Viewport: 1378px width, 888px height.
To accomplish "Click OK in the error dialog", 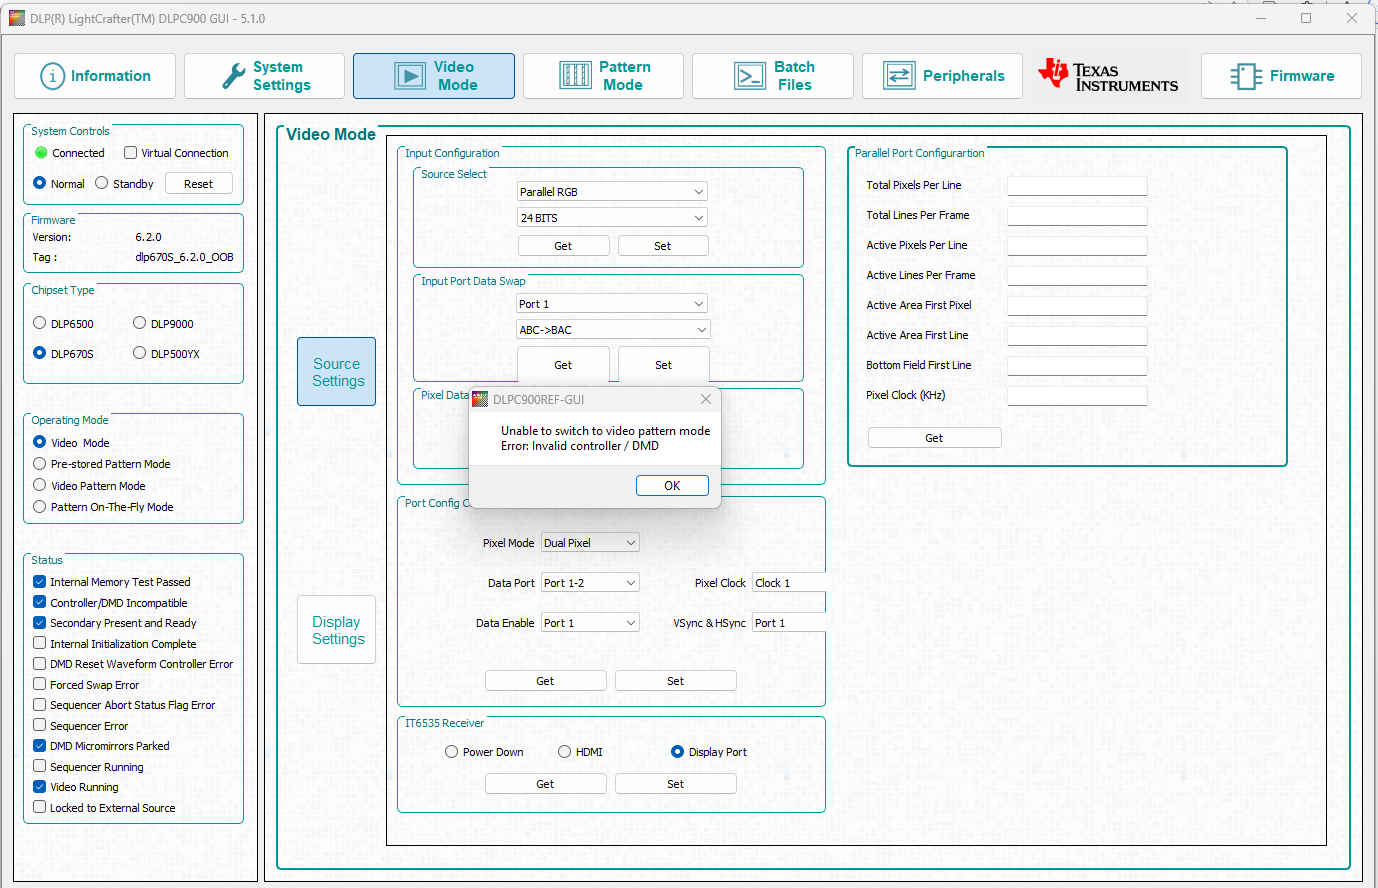I will (x=672, y=486).
